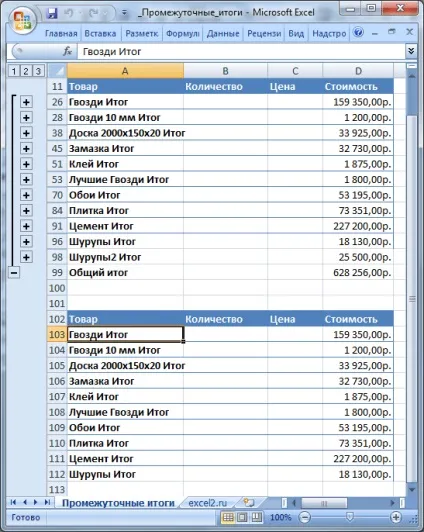Click the Insert Worksheet icon
Image resolution: width=424 pixels, height=532 pixels.
249,502
